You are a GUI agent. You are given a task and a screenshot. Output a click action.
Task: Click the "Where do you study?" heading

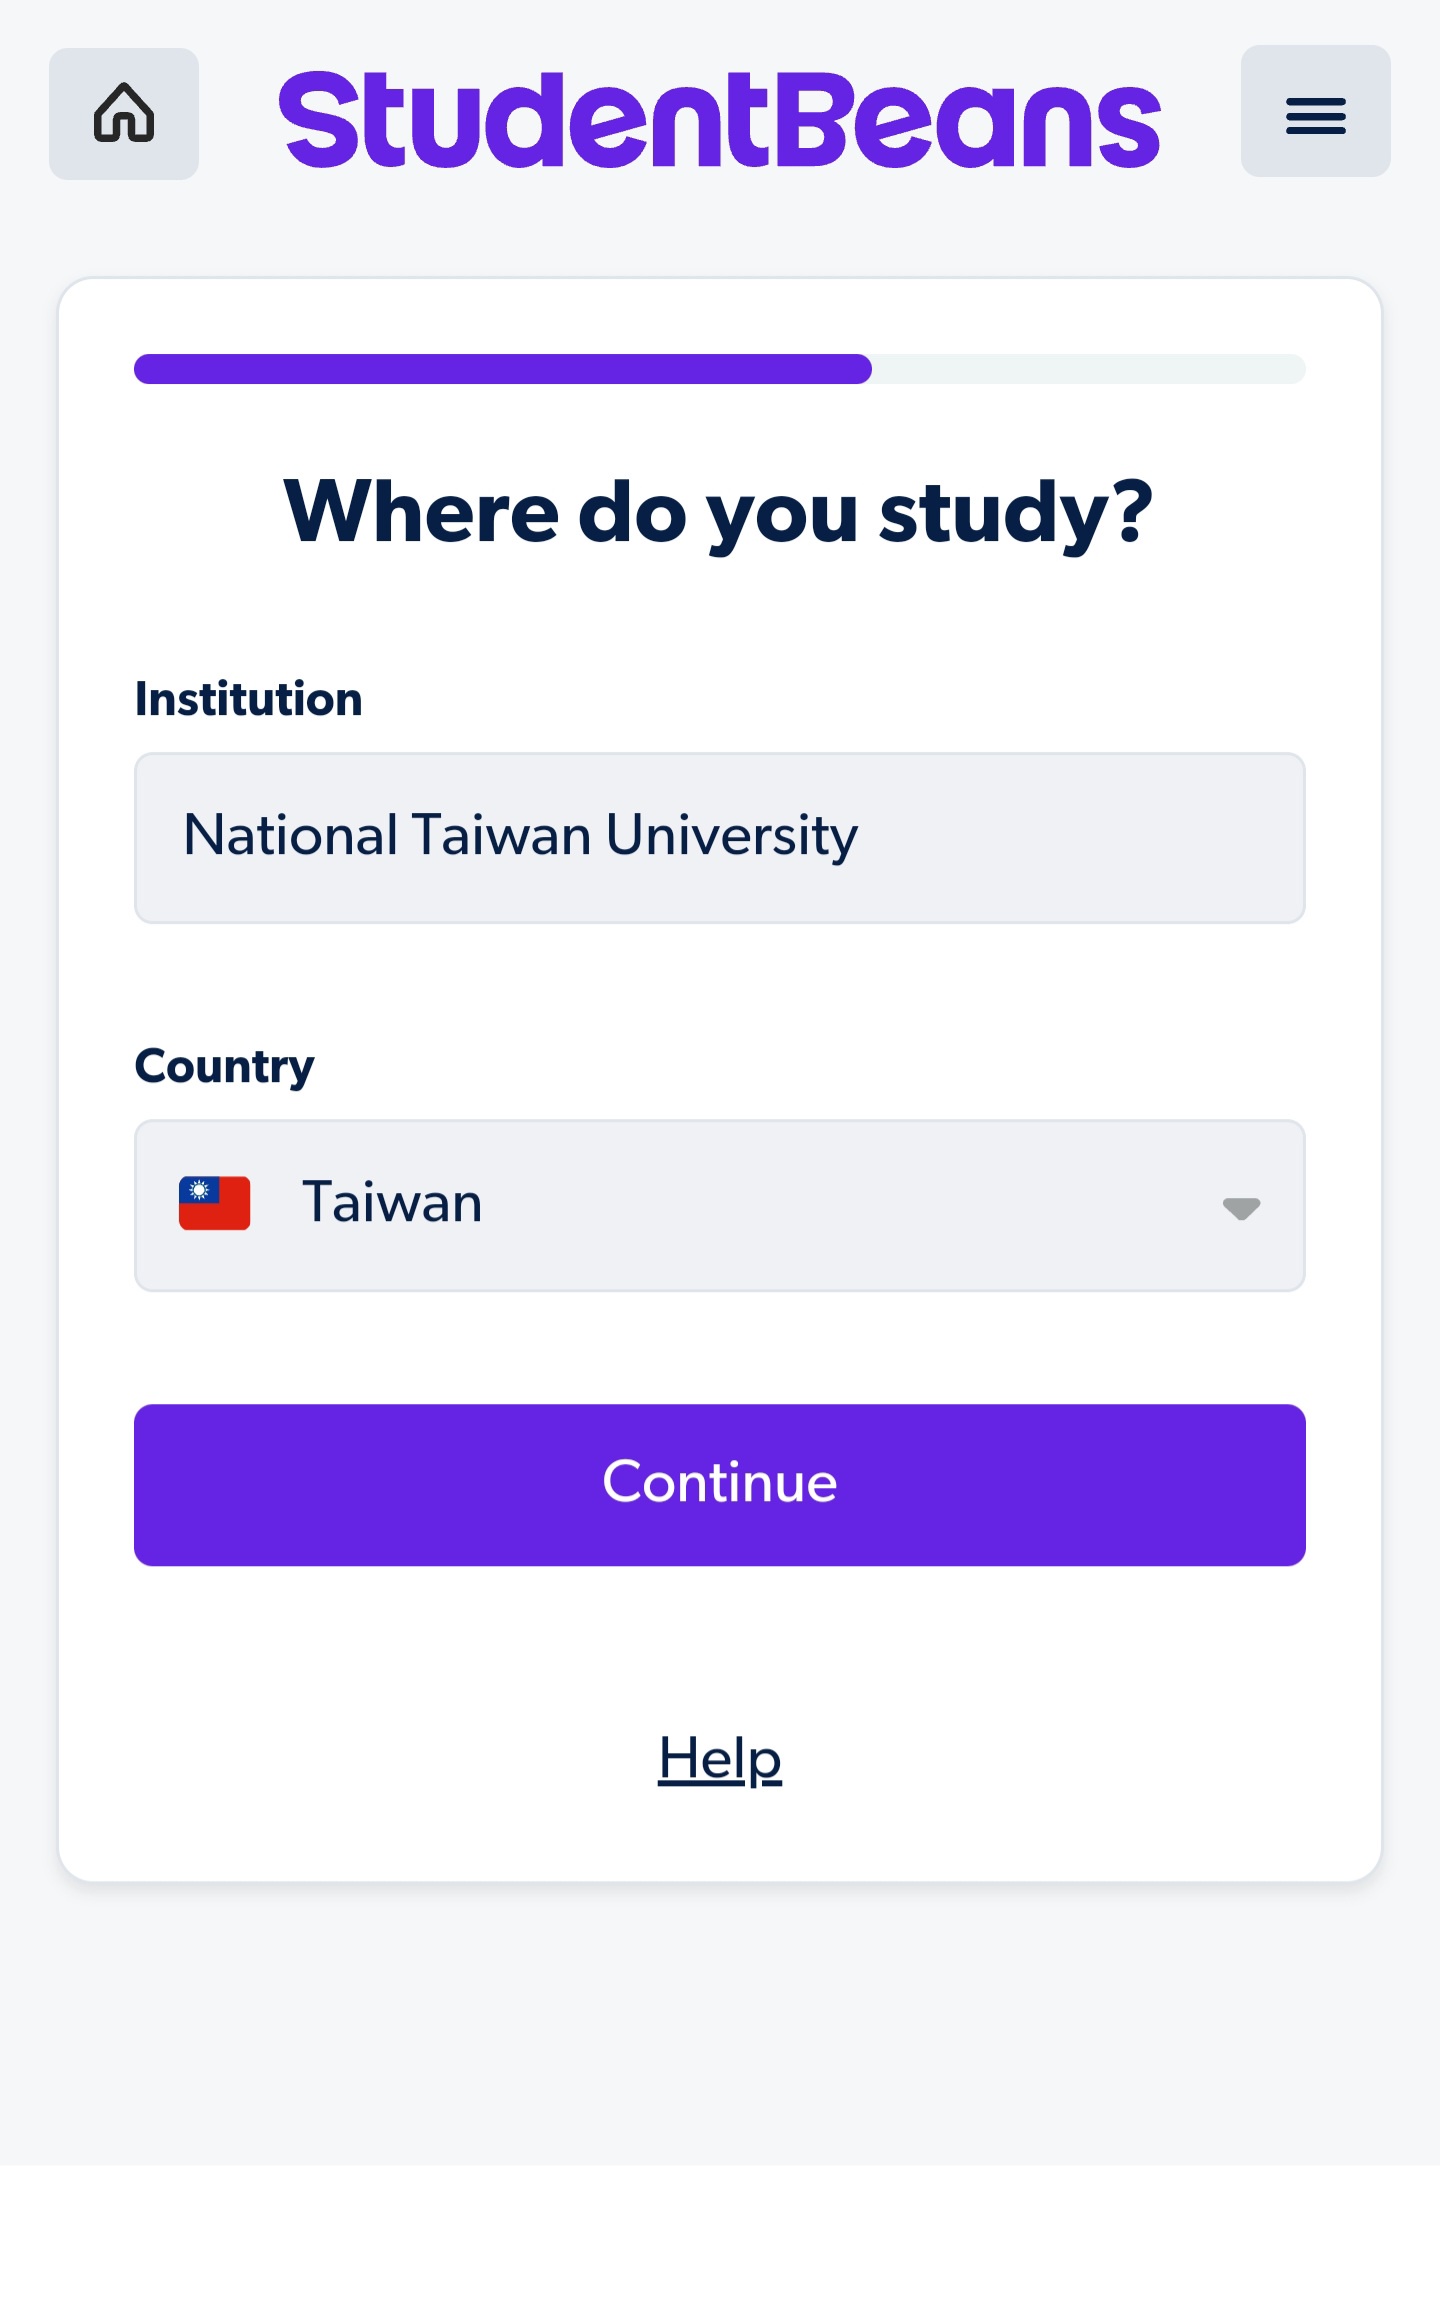coord(719,512)
